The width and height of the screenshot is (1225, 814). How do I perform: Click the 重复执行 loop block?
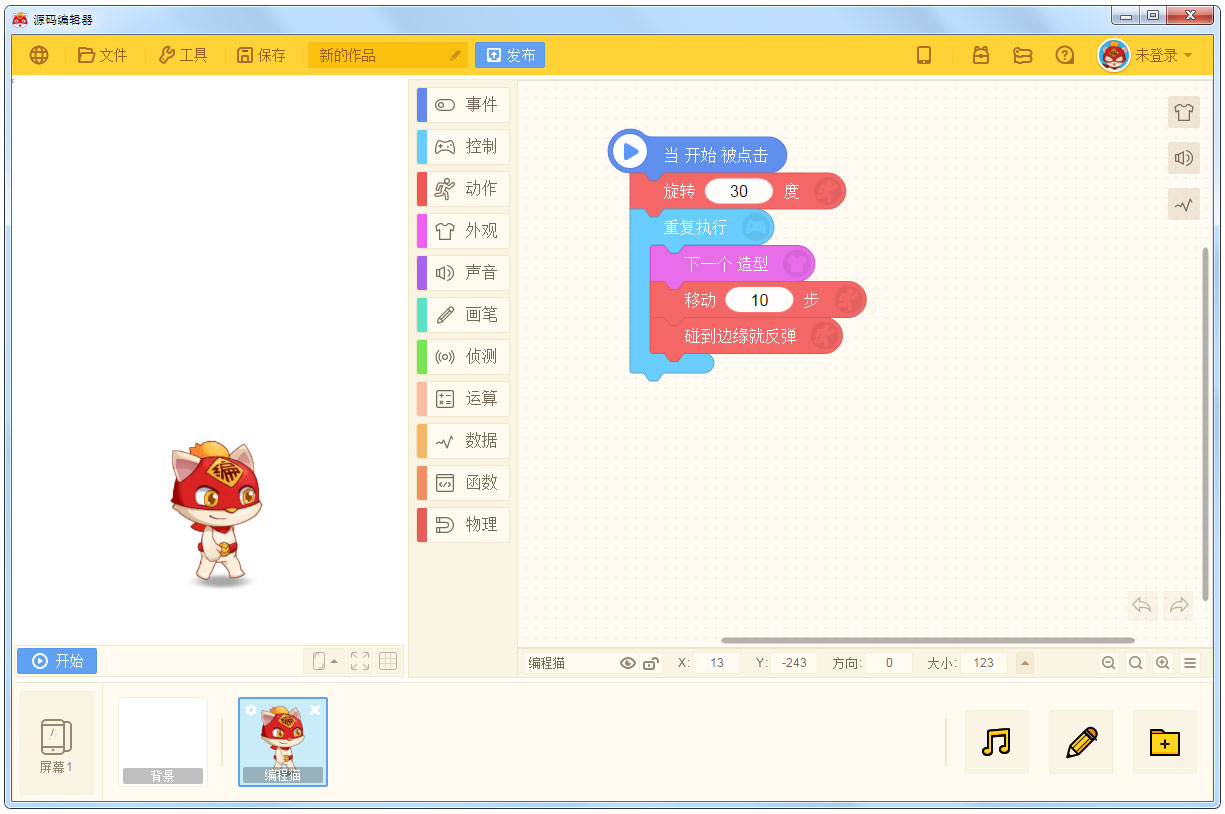pos(701,227)
